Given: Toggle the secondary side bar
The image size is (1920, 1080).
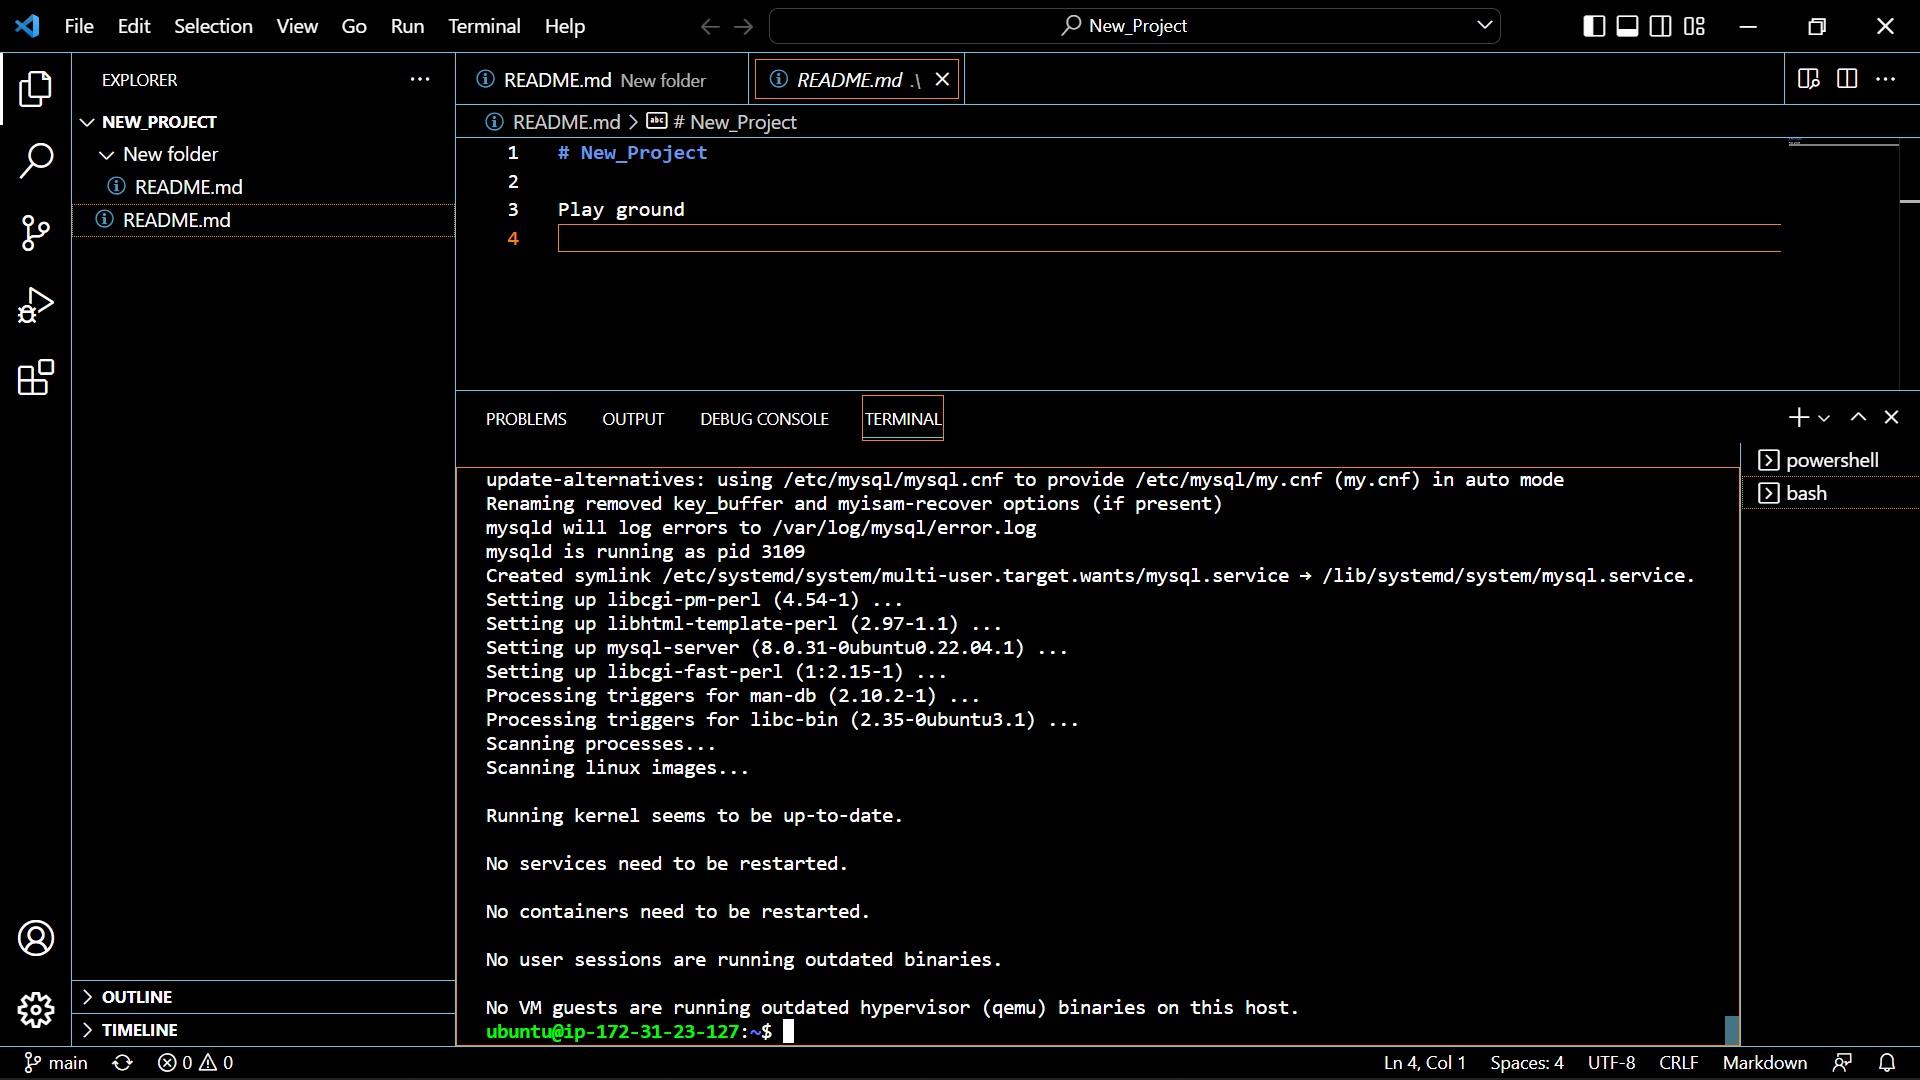Looking at the screenshot, I should pyautogui.click(x=1660, y=26).
